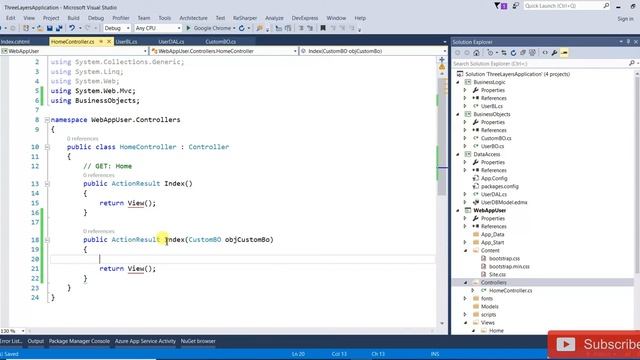Click the Sign in link

point(625,19)
